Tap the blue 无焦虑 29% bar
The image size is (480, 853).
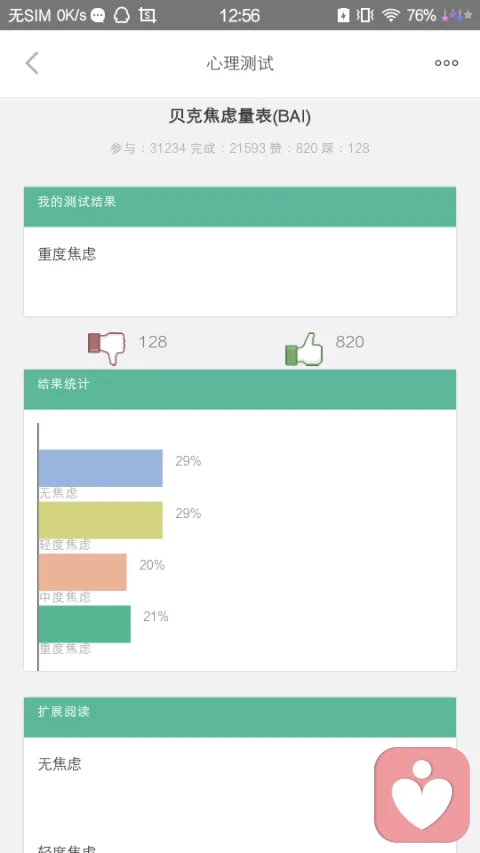pos(101,468)
